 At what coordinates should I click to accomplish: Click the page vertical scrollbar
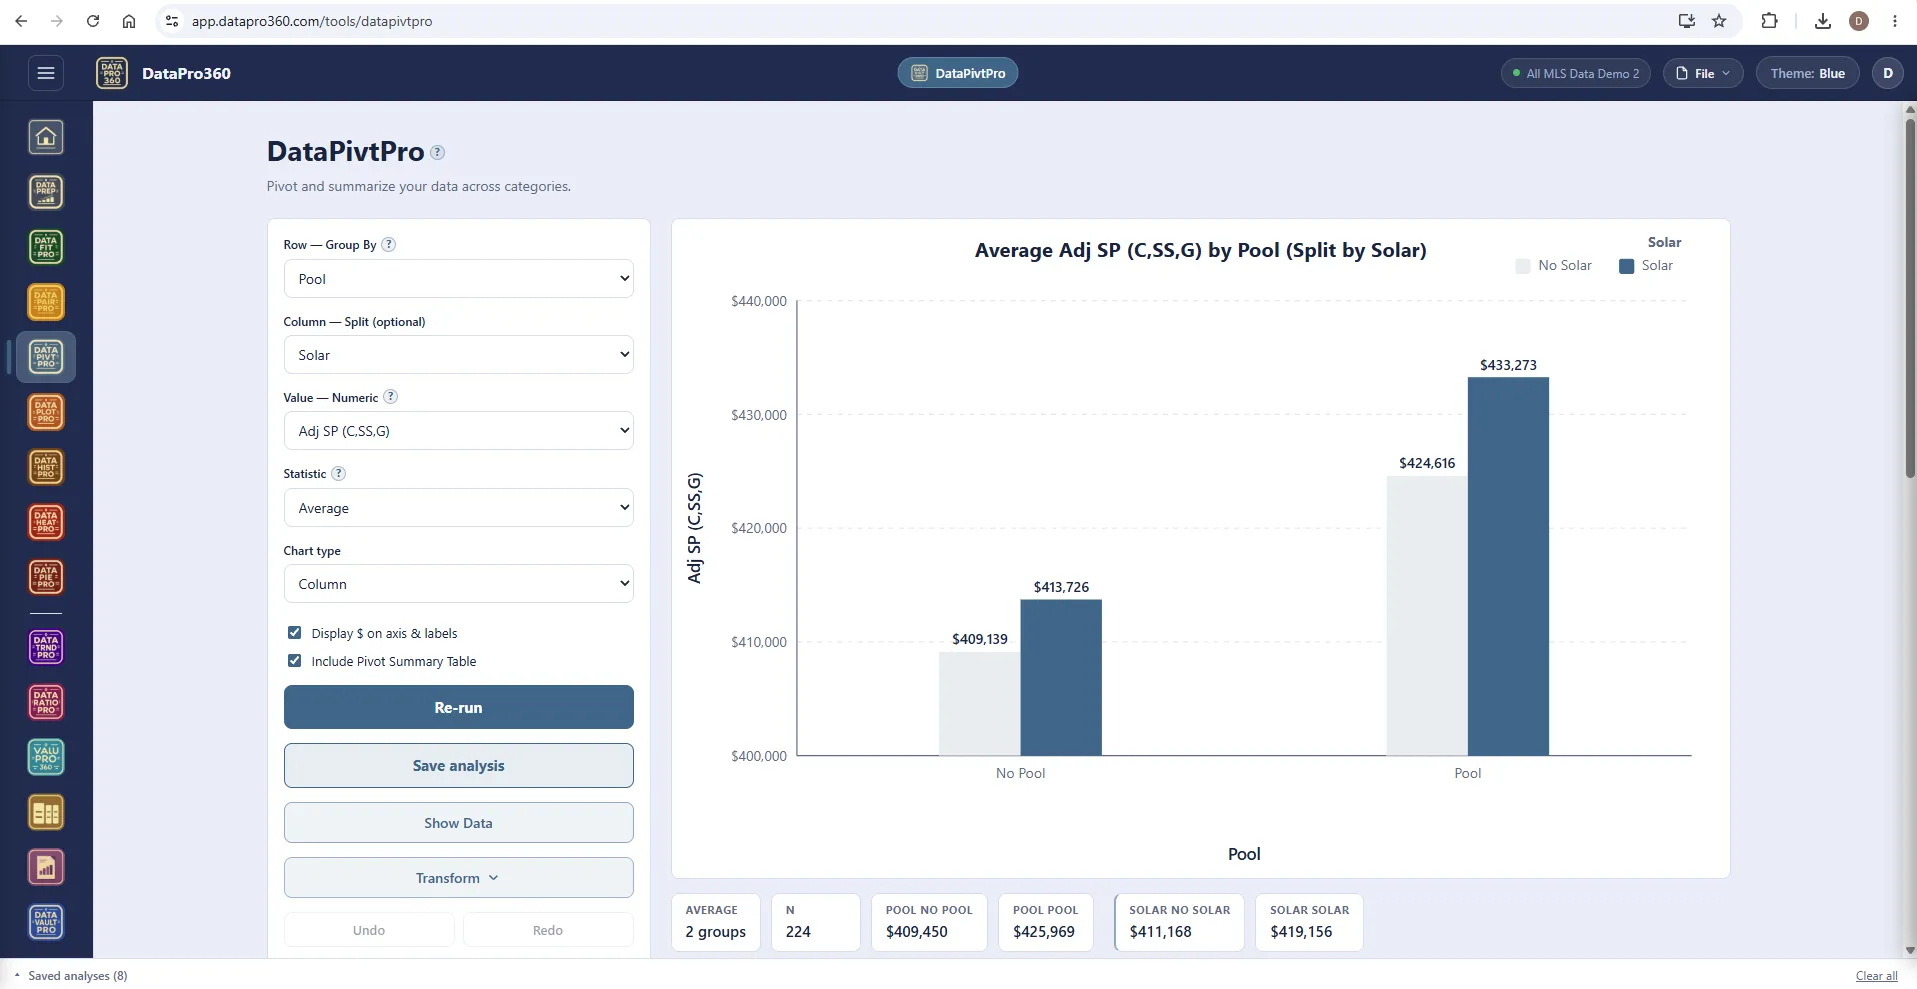(1910, 300)
